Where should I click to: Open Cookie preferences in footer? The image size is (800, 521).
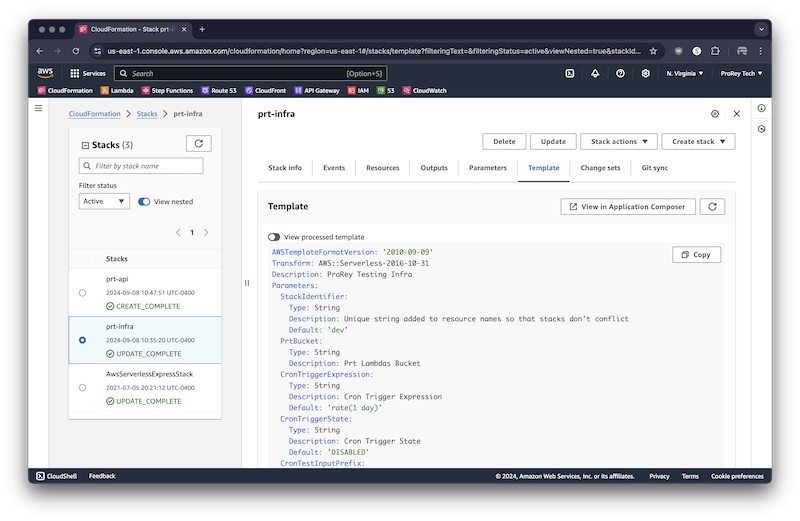[737, 476]
